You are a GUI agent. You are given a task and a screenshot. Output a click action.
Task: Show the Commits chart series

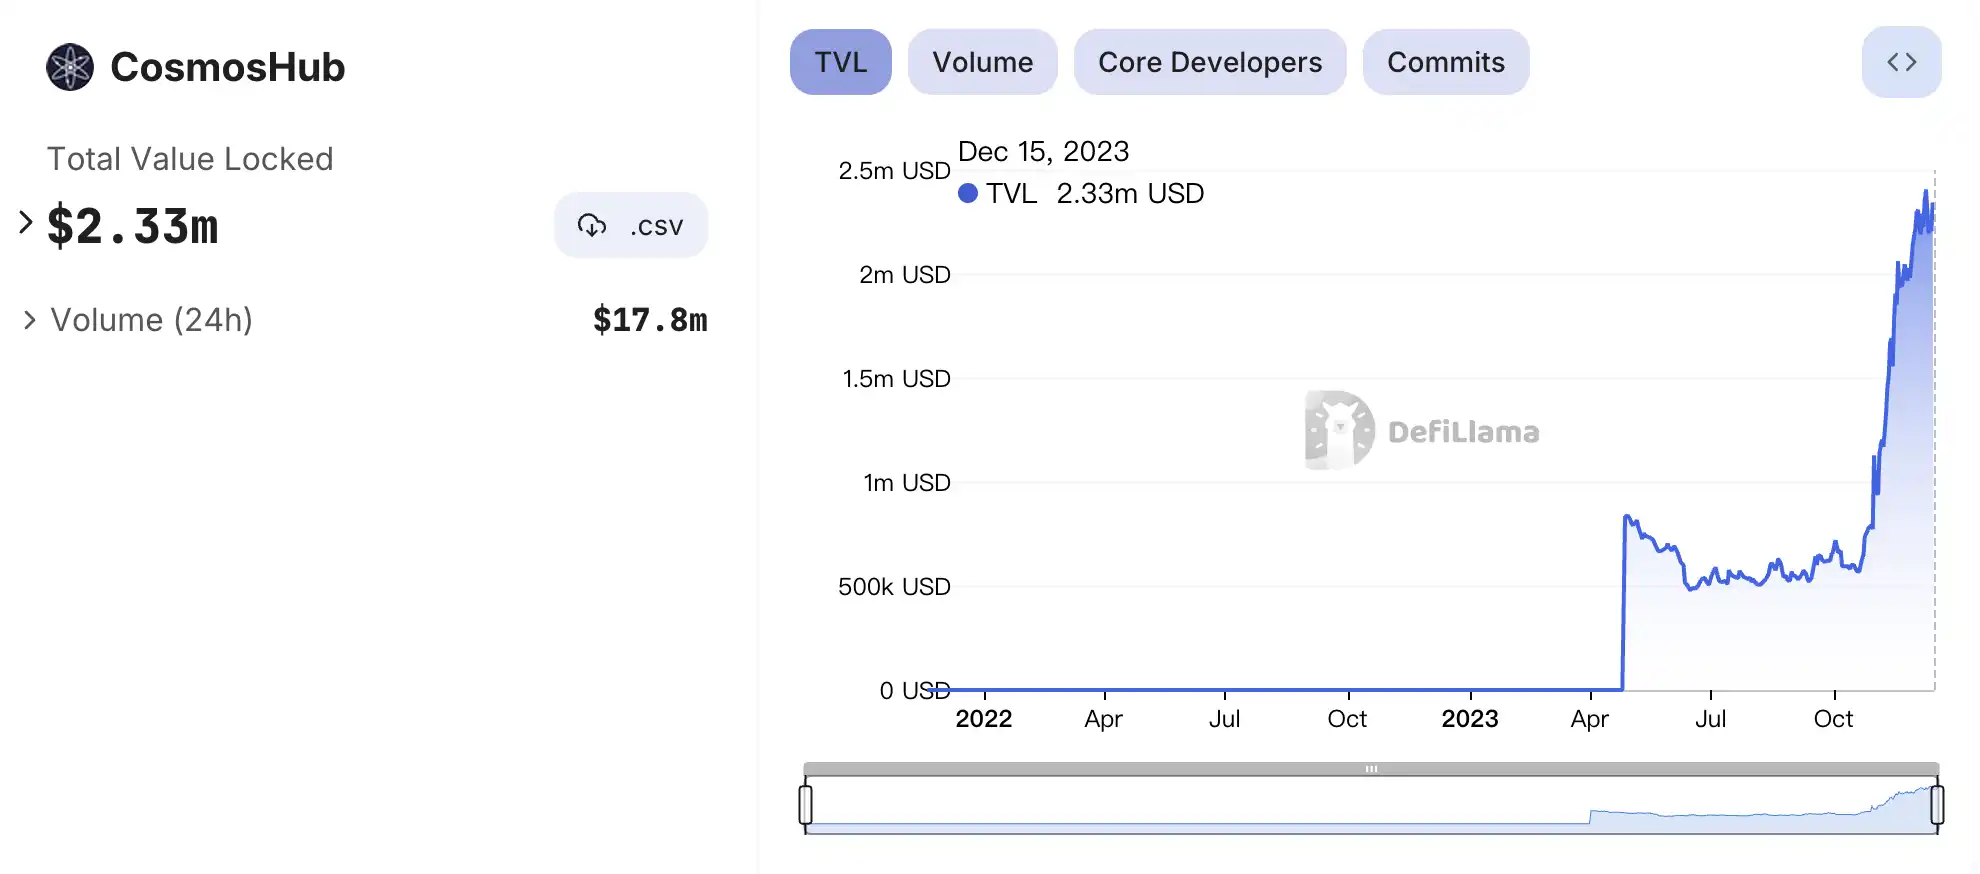pos(1445,62)
